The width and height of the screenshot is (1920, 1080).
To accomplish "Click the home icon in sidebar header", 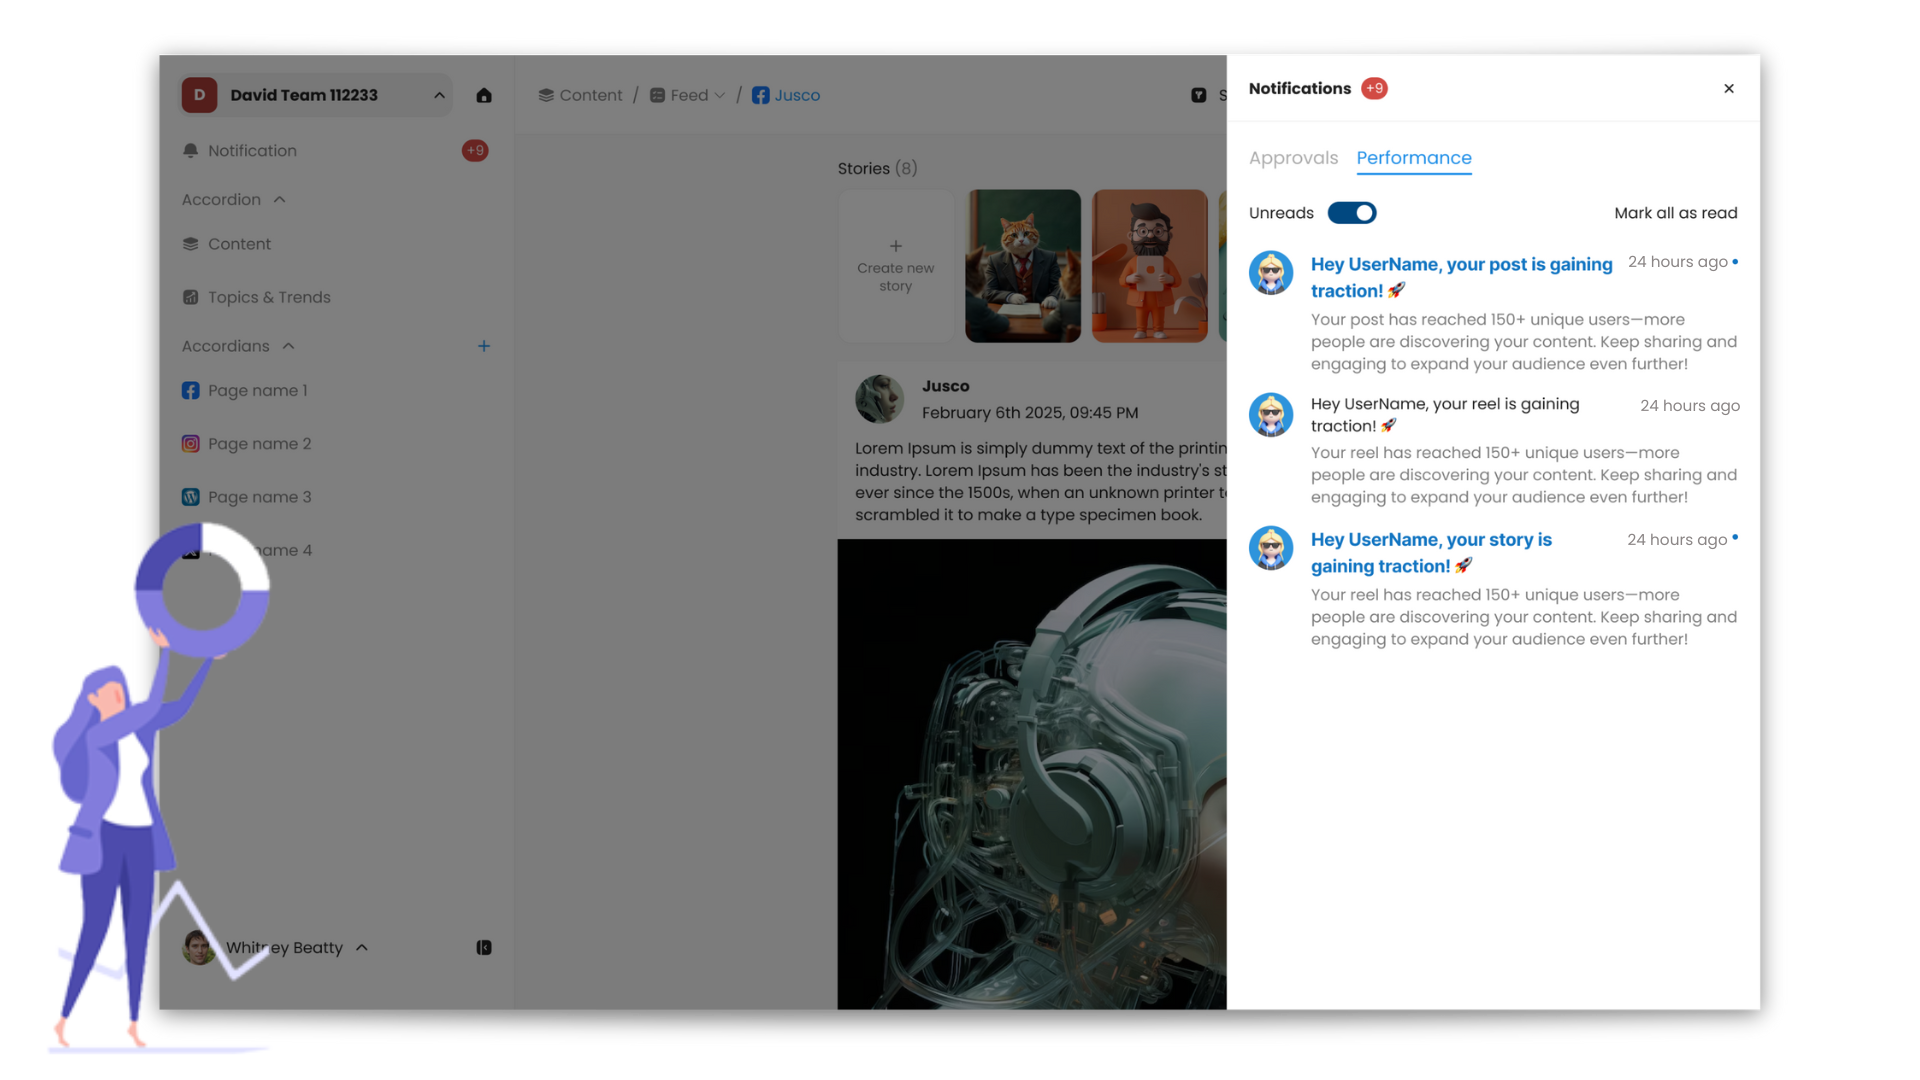I will tap(484, 95).
